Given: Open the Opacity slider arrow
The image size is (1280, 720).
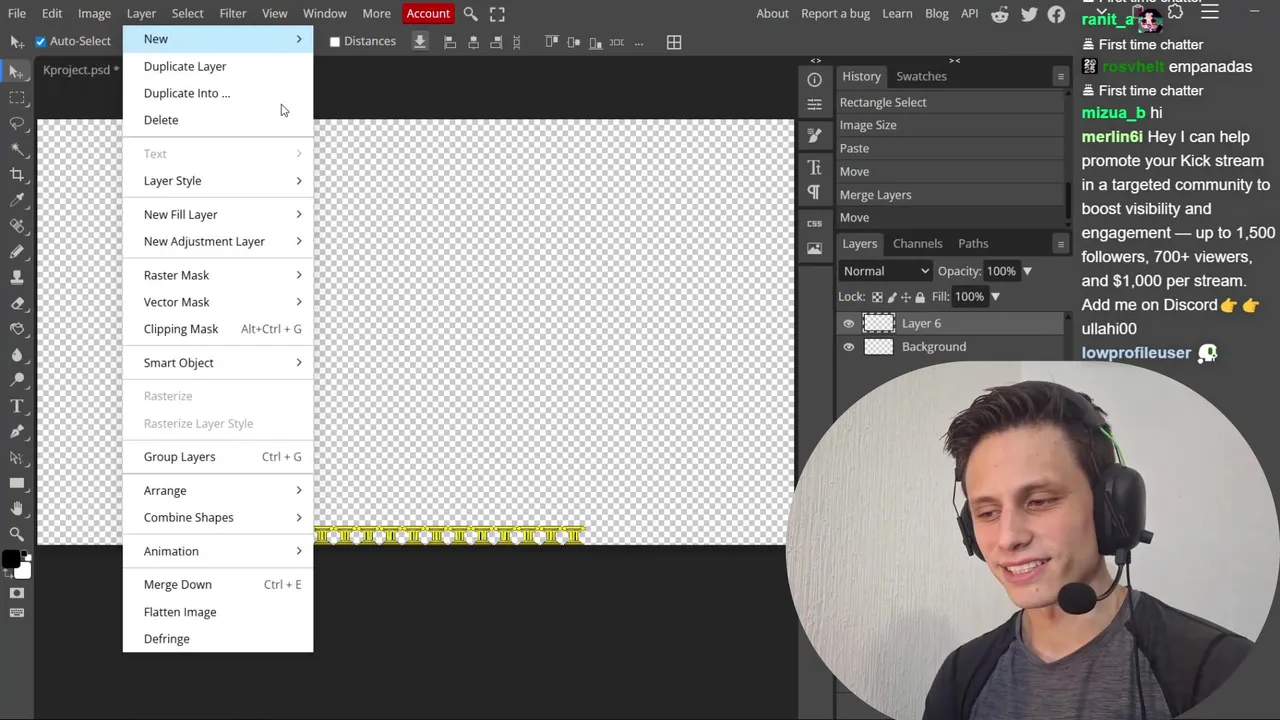Looking at the screenshot, I should click(x=1027, y=271).
